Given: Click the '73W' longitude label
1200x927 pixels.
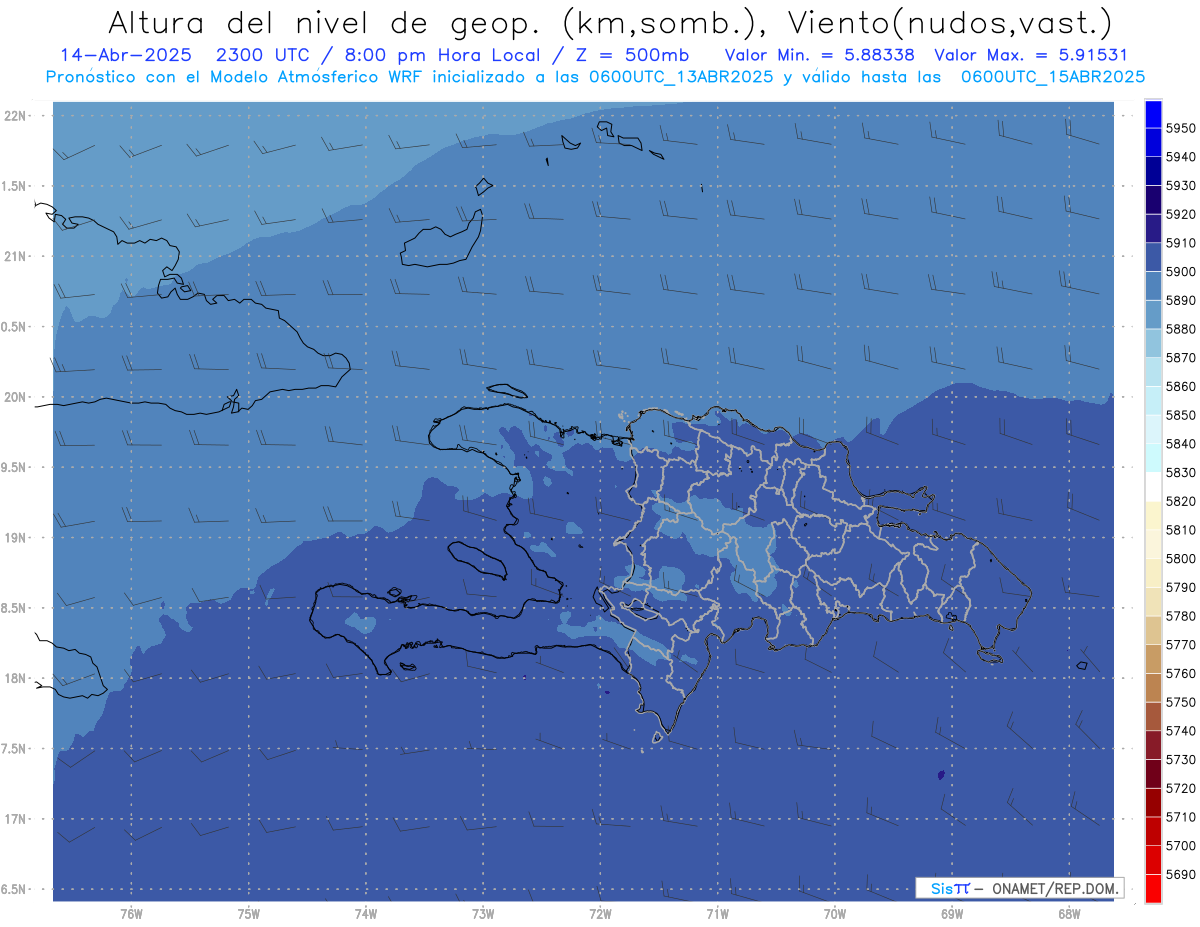Looking at the screenshot, I should 483,914.
